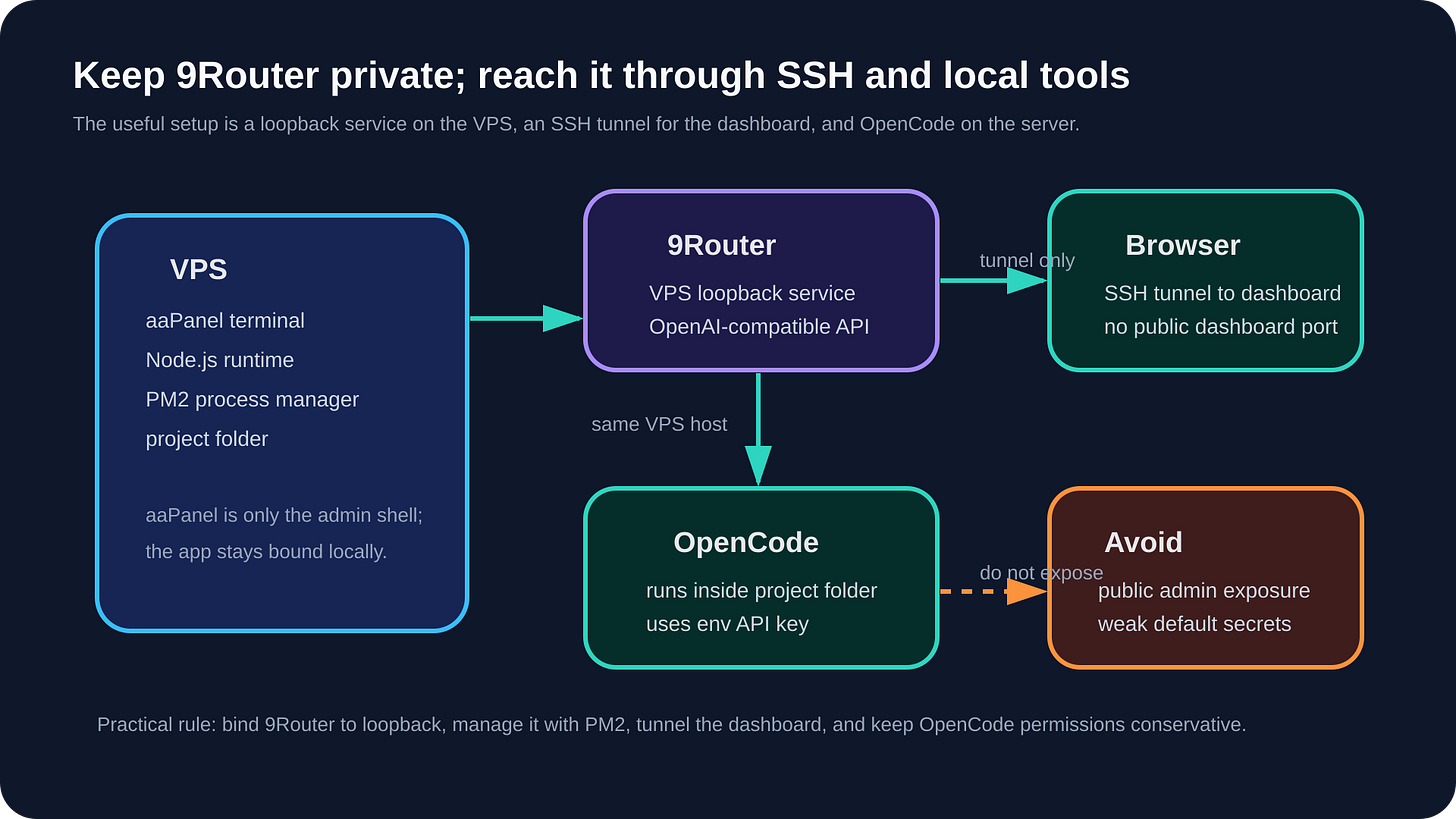Click 'uses env API key' text
The width and height of the screenshot is (1456, 819).
pyautogui.click(x=727, y=624)
